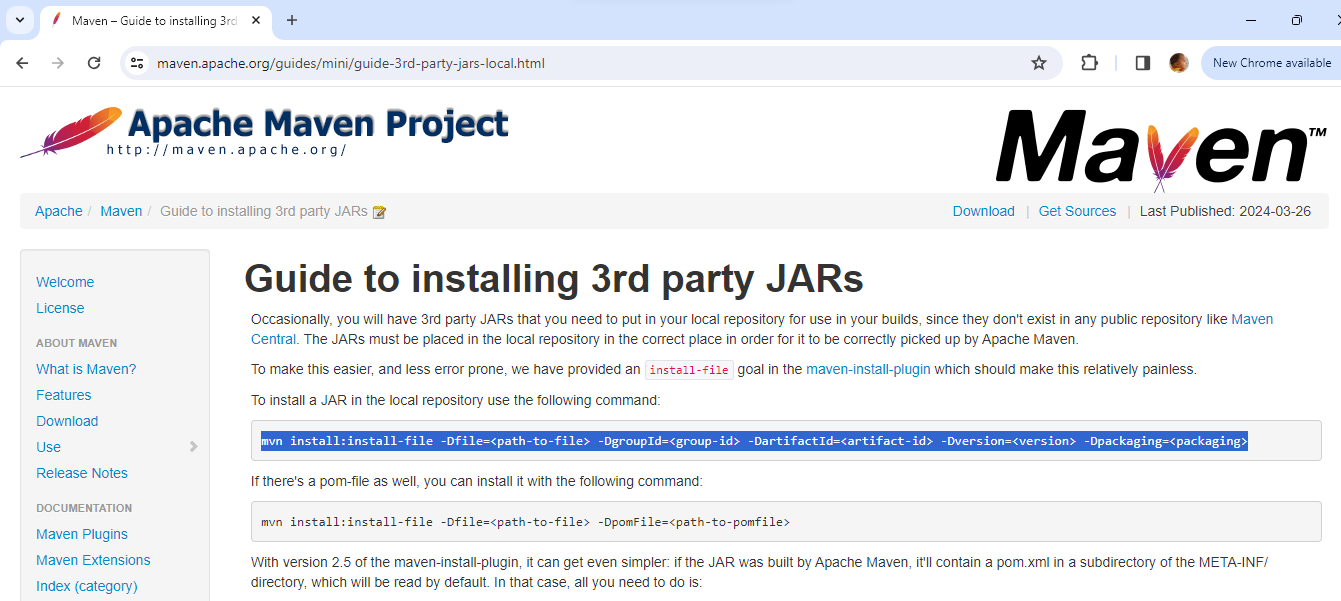1341x601 pixels.
Task: Select the Maven guide browser tab
Action: (150, 20)
